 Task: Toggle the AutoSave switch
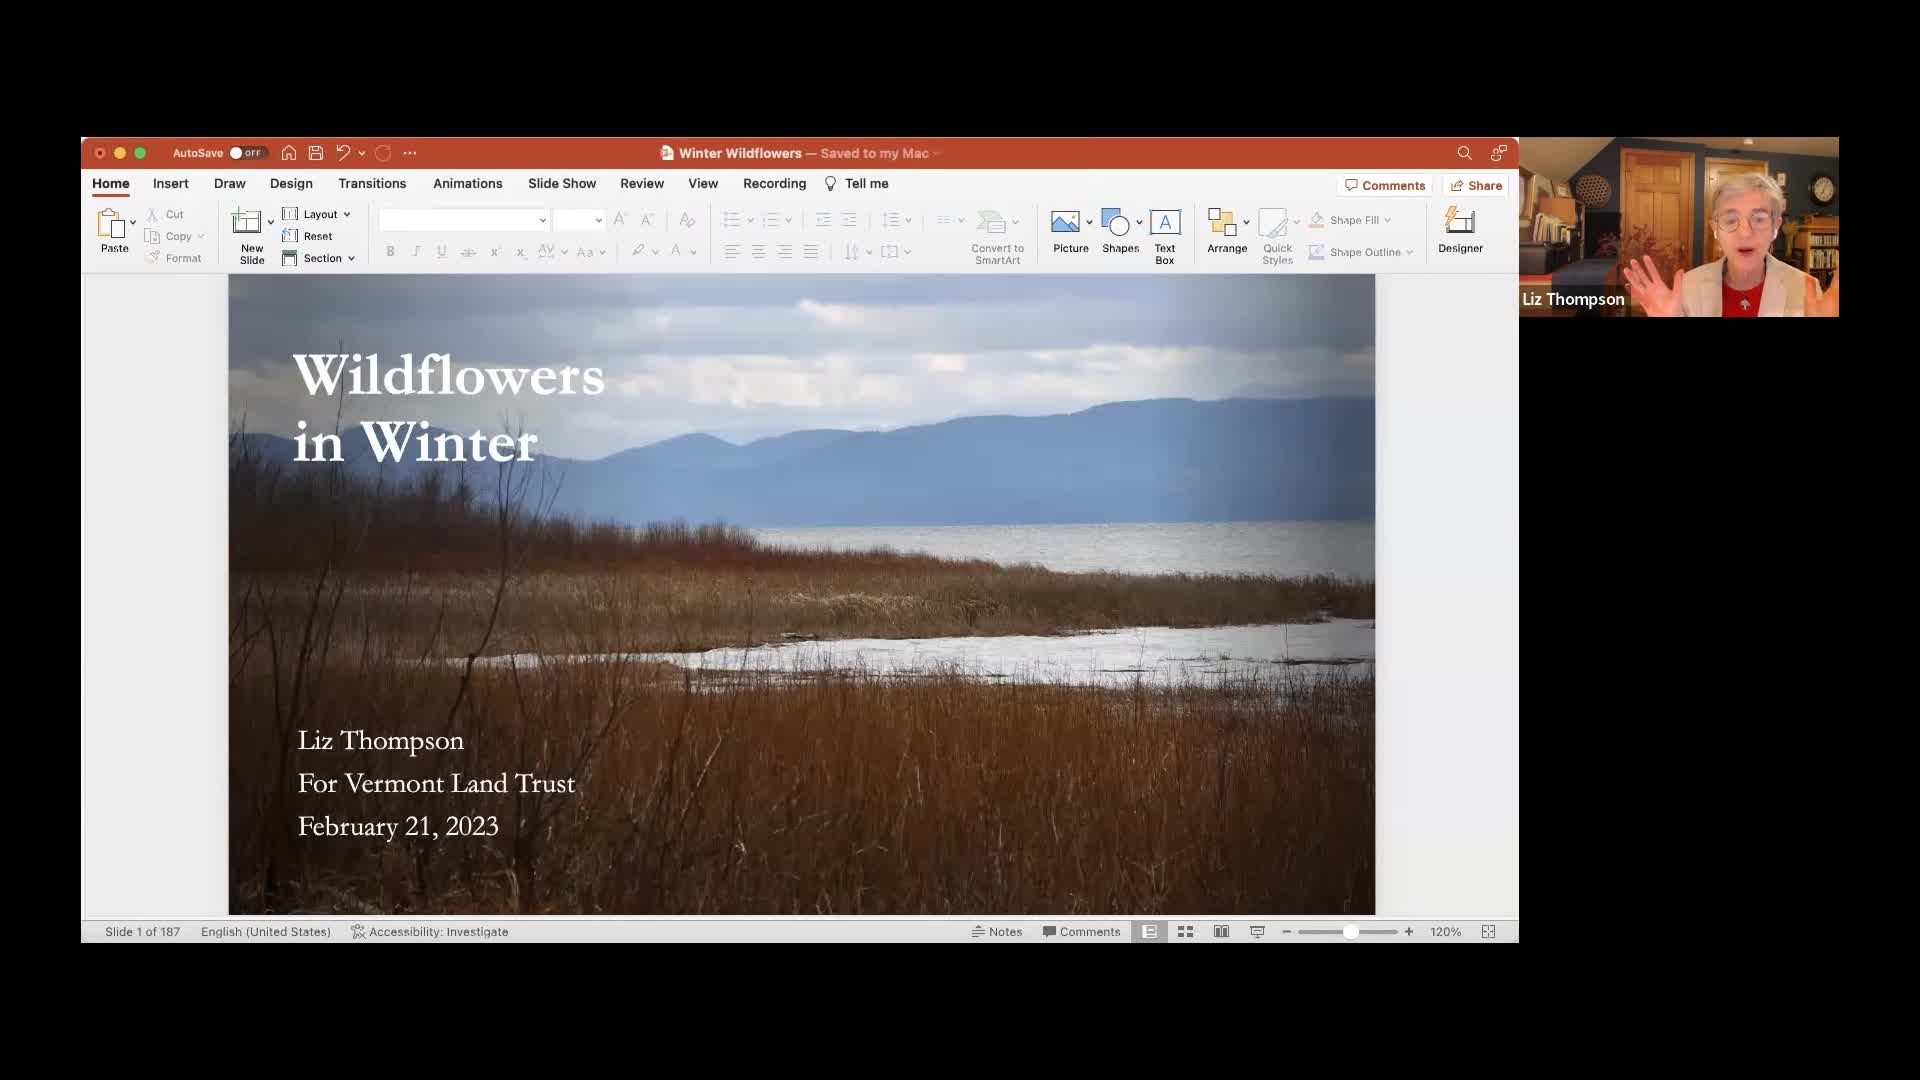[247, 153]
